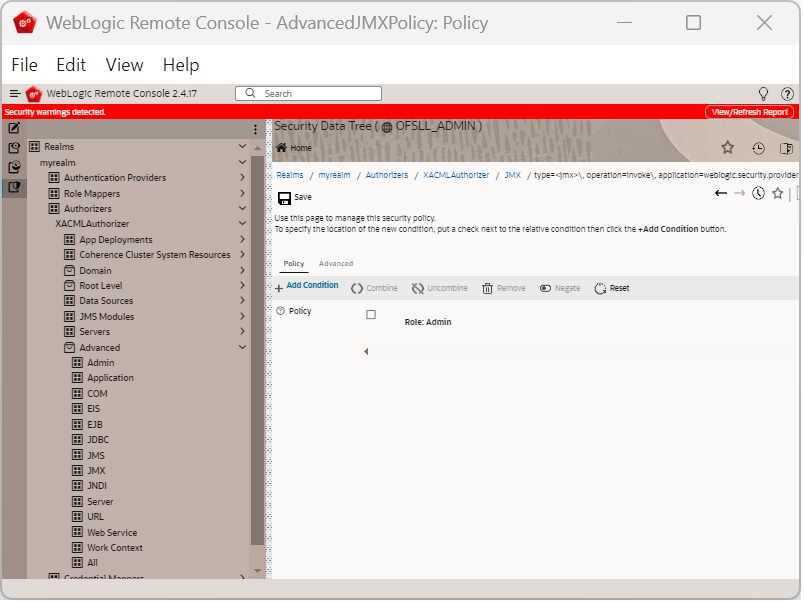Click the Reset circular arrow icon

(x=602, y=289)
